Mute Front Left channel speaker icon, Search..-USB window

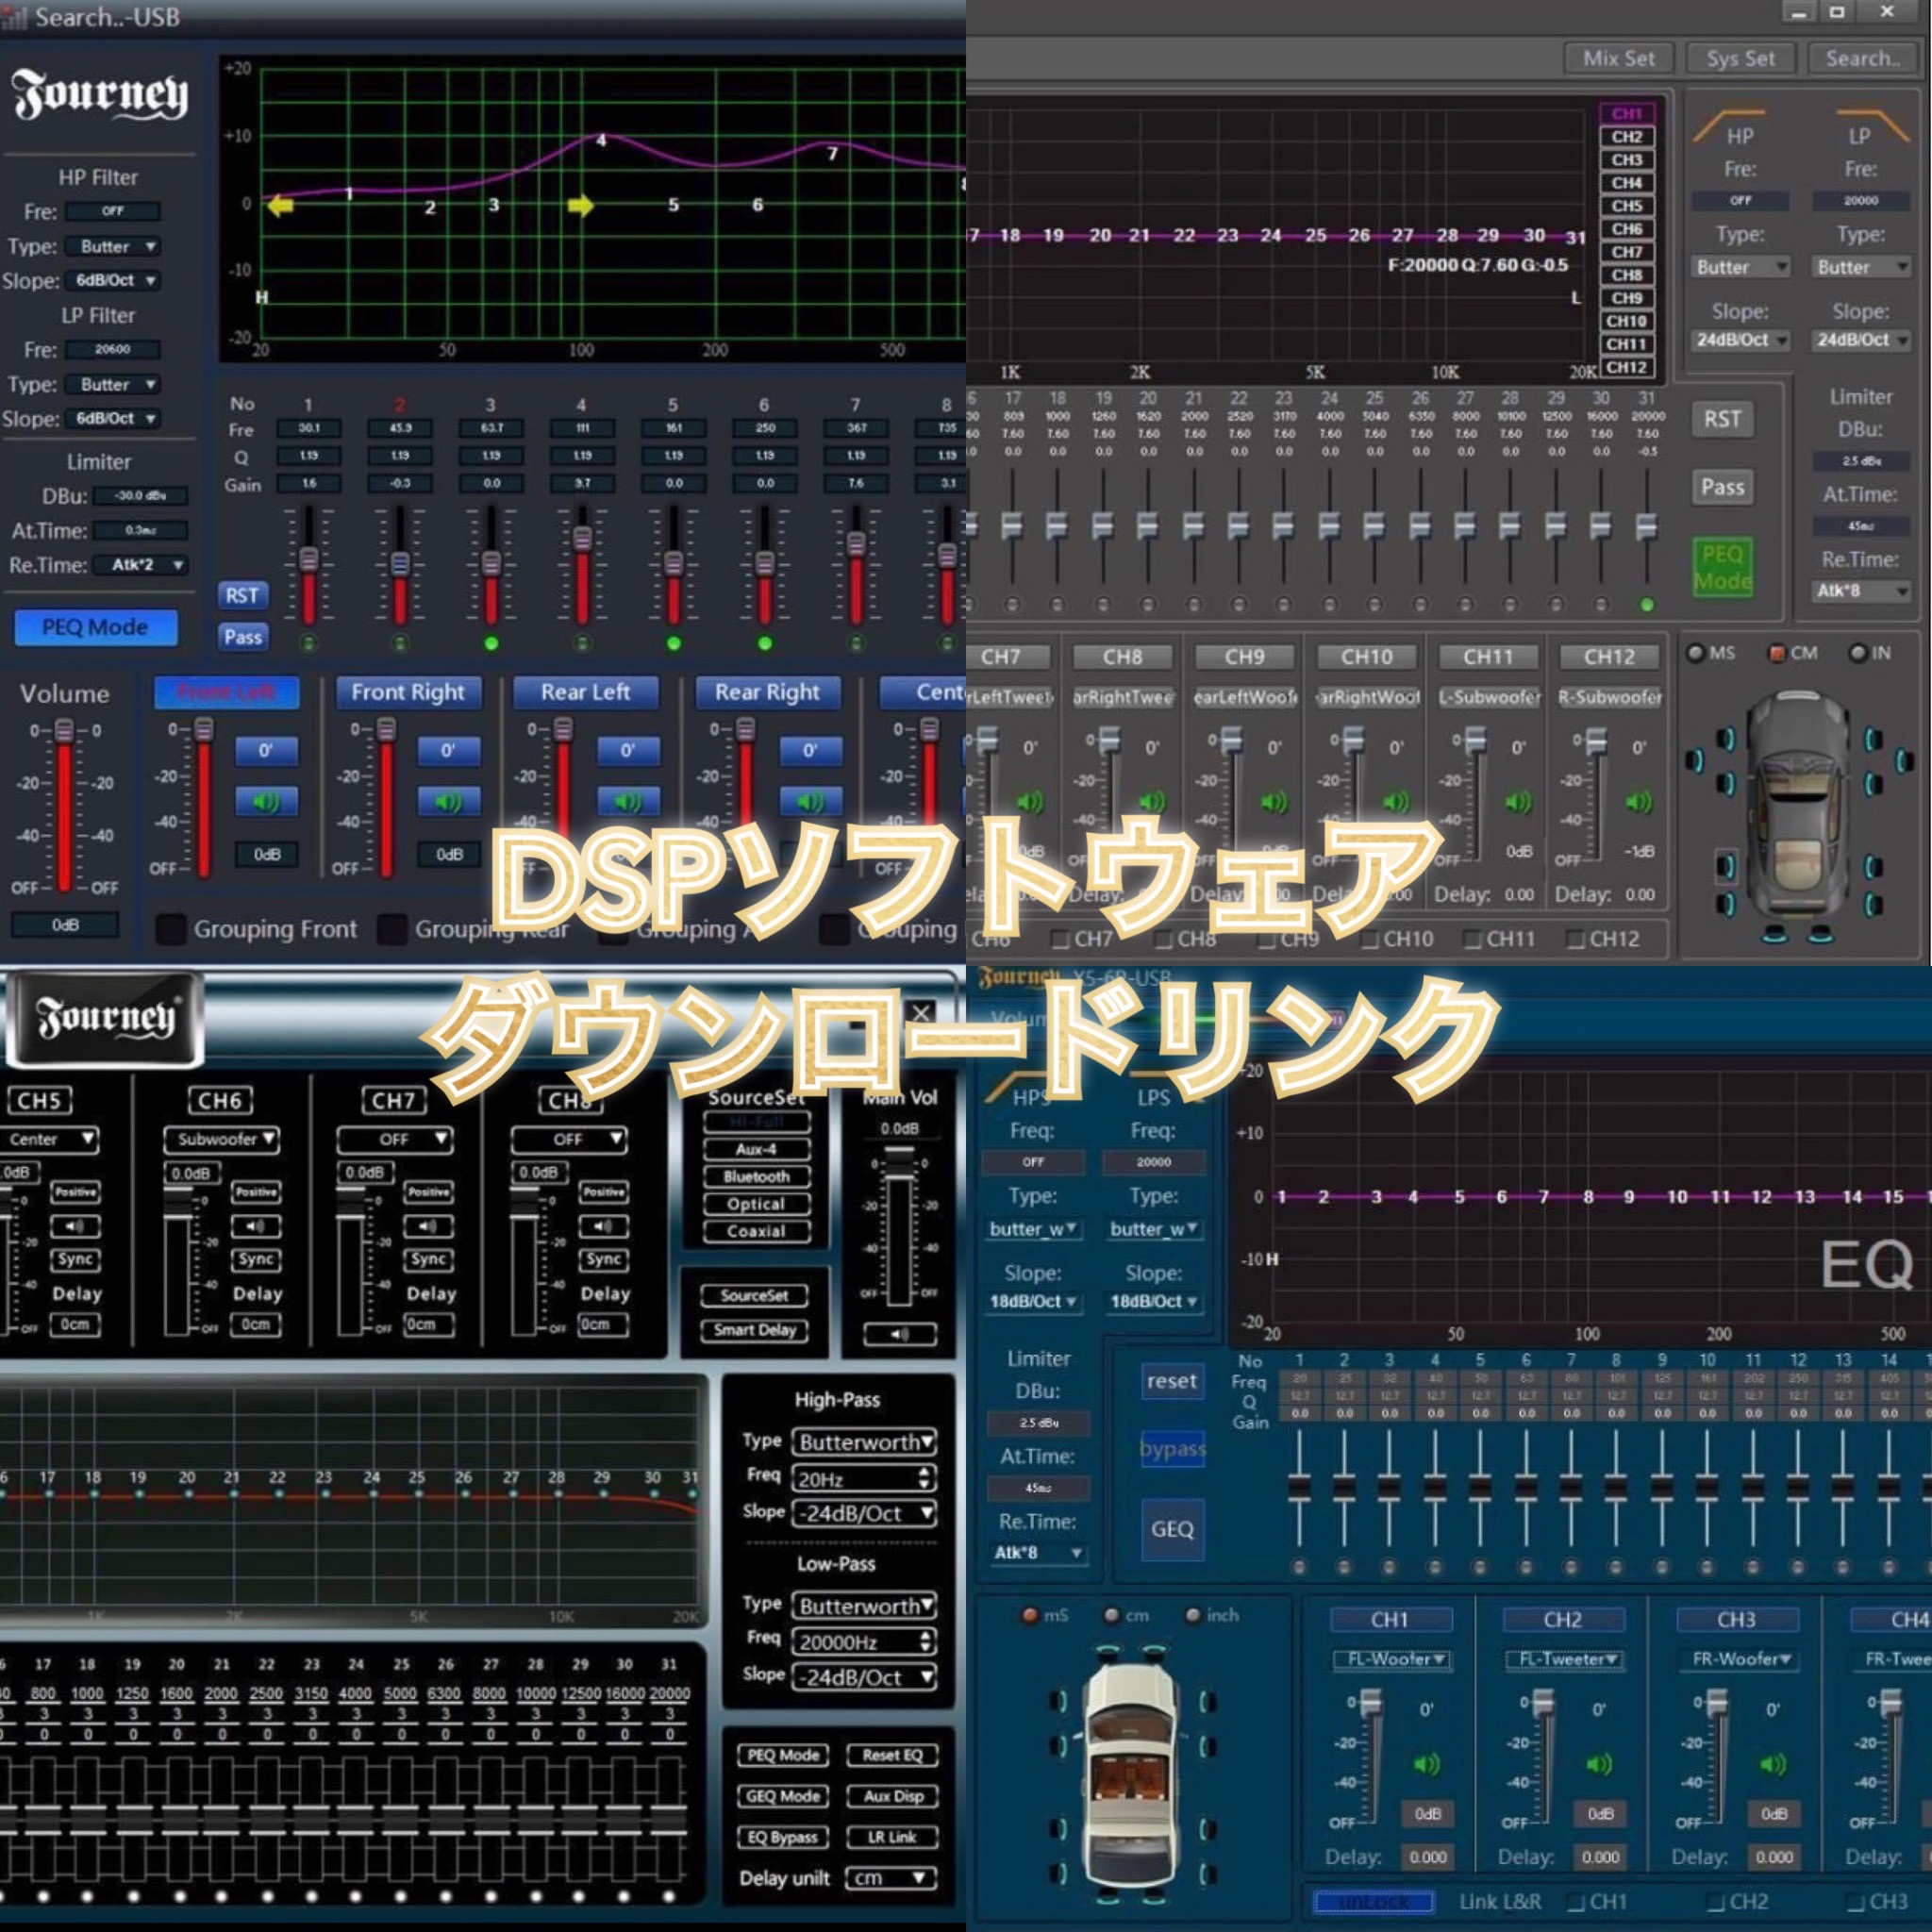point(266,801)
